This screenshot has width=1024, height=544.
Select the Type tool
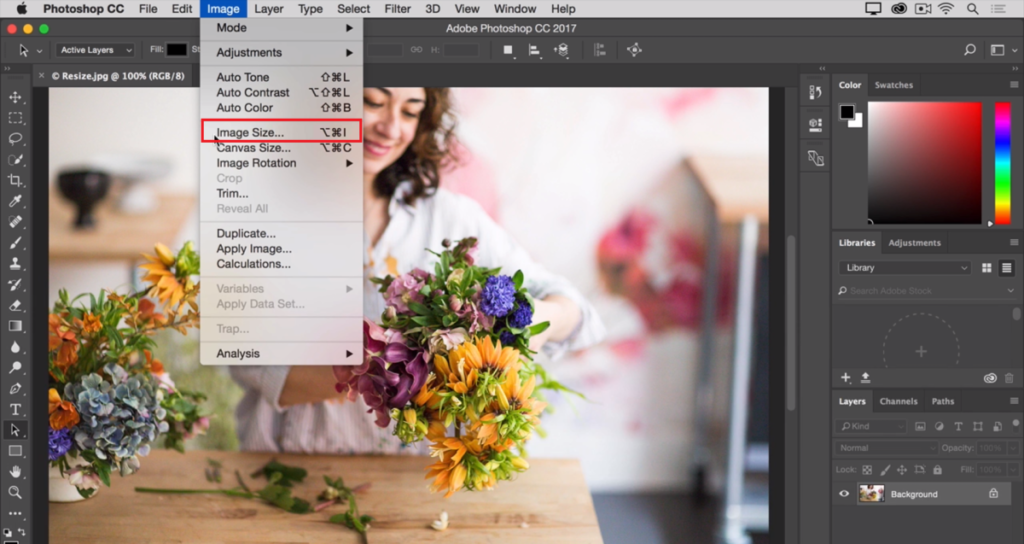coord(15,409)
